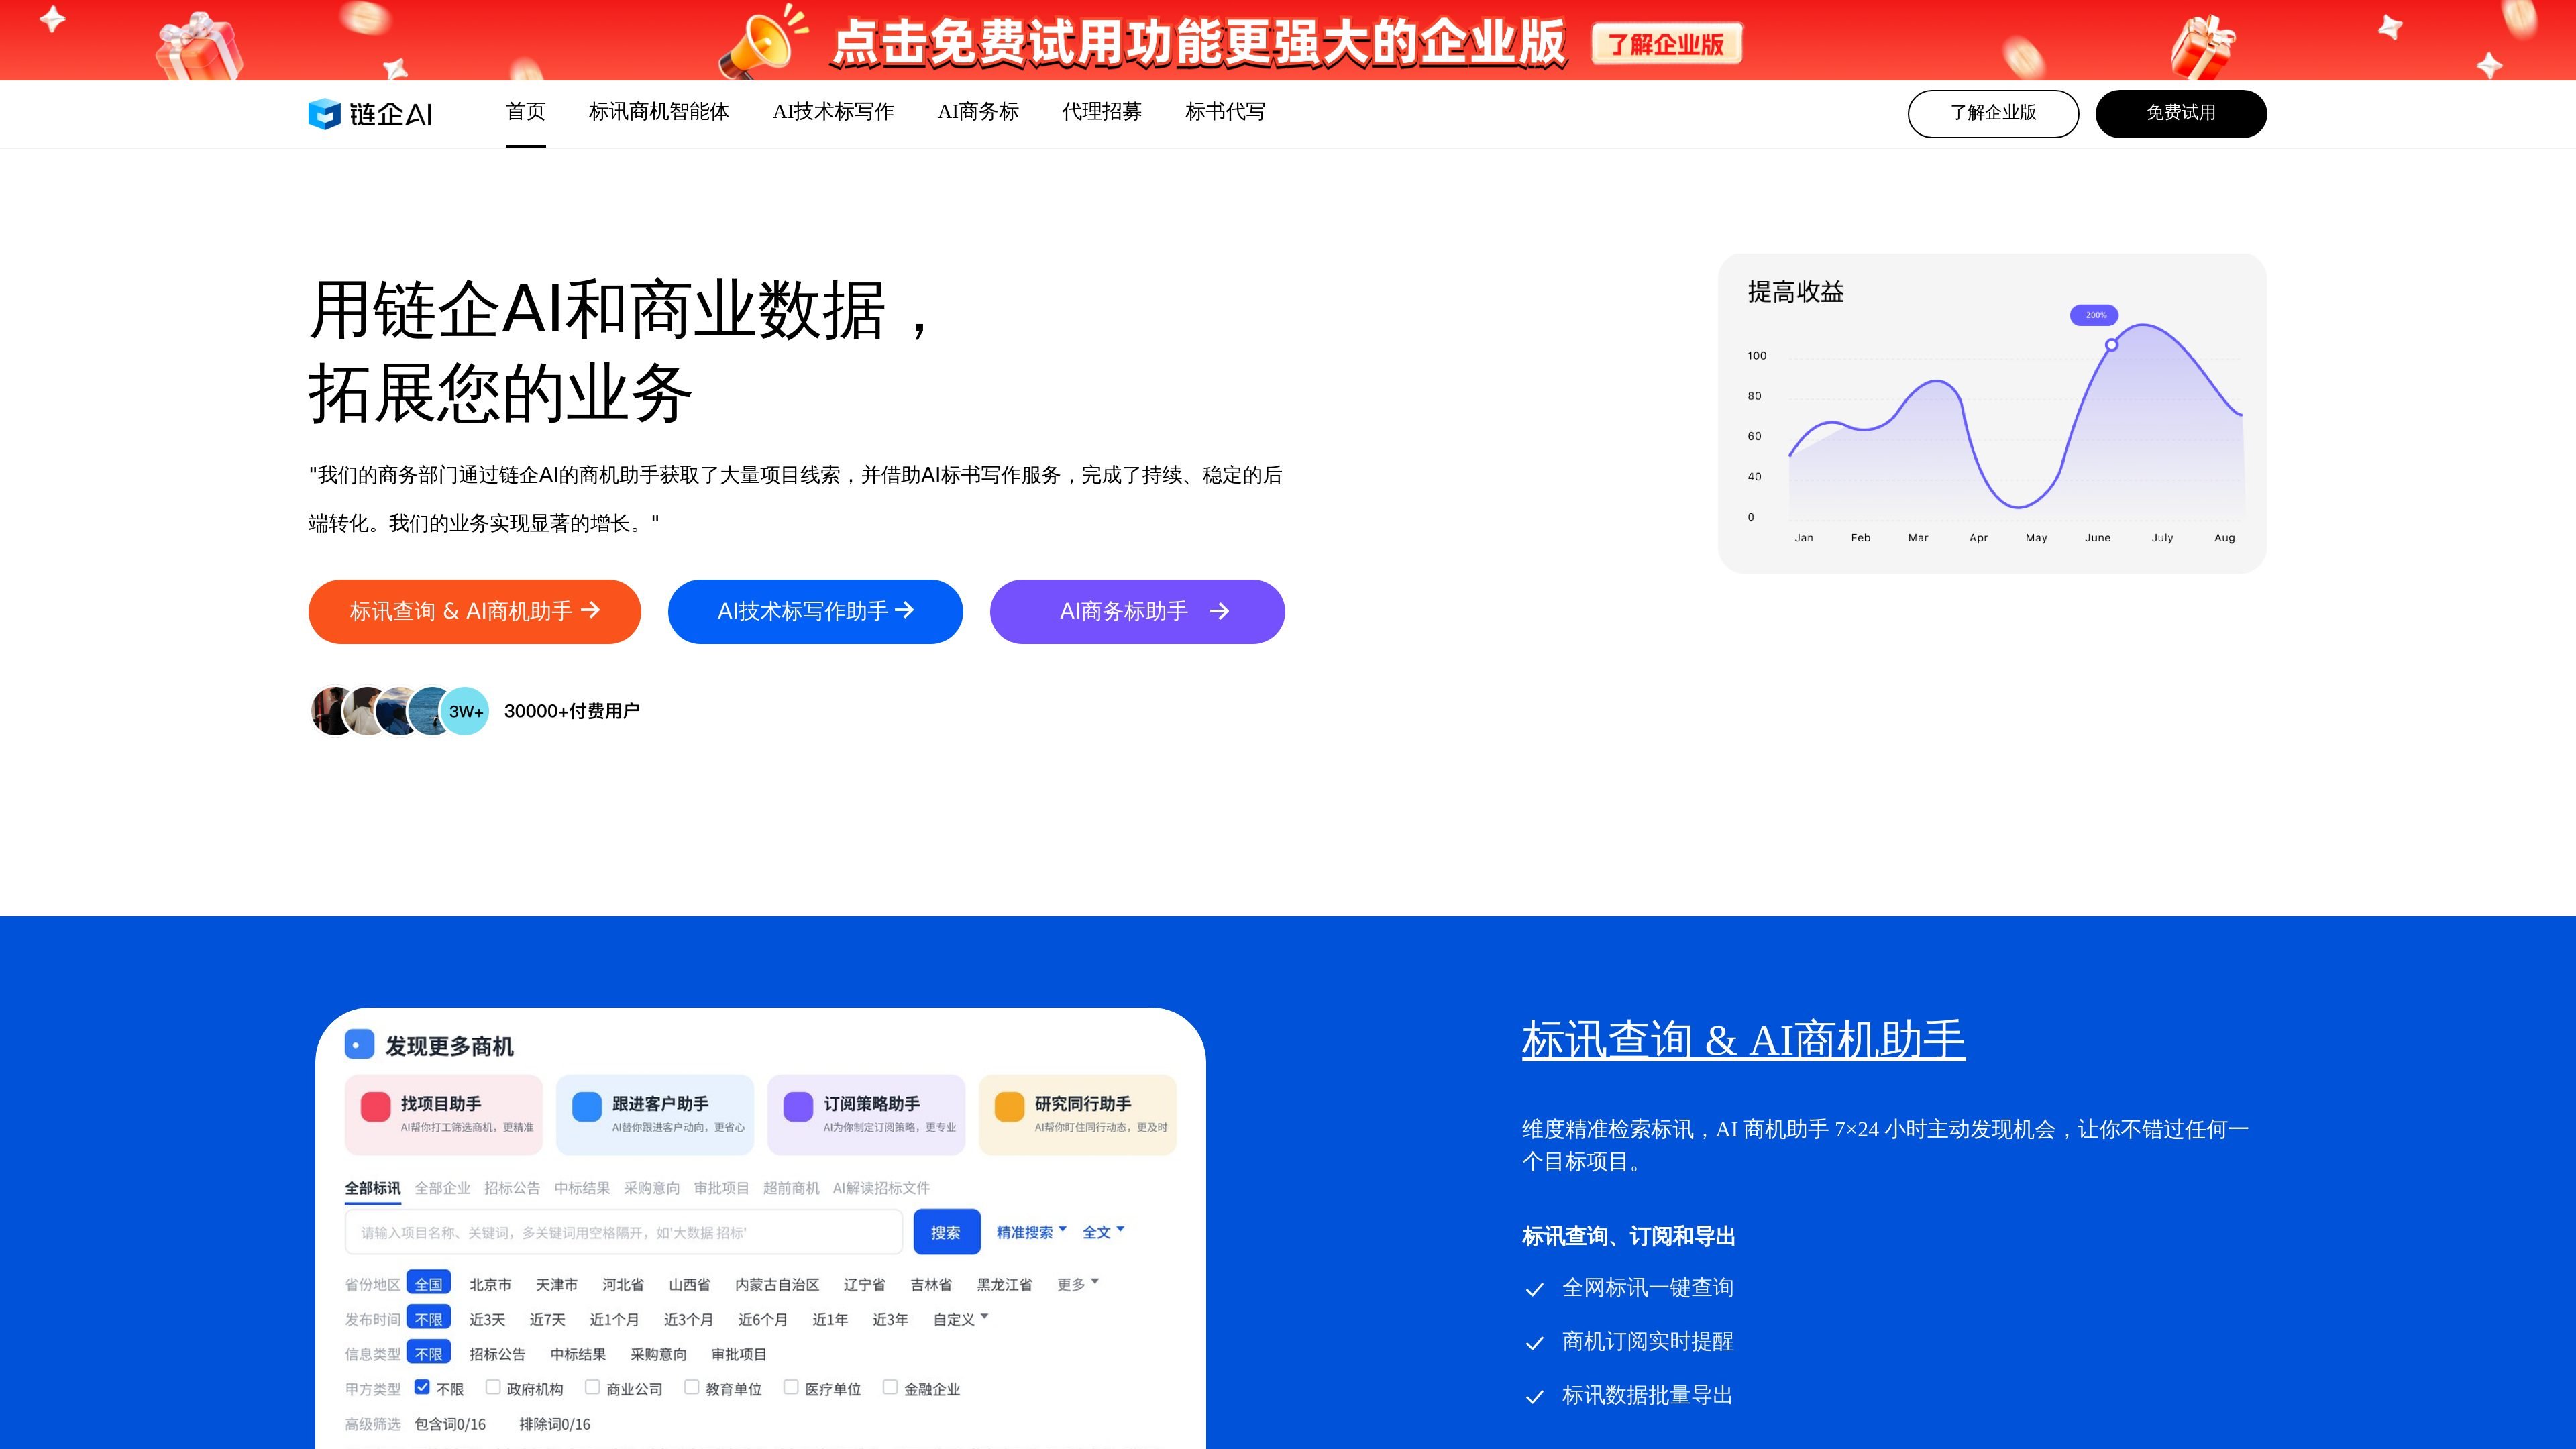Open the 标讯查询 & AI商机助手 heading link
This screenshot has height=1449, width=2576.
(1743, 1039)
